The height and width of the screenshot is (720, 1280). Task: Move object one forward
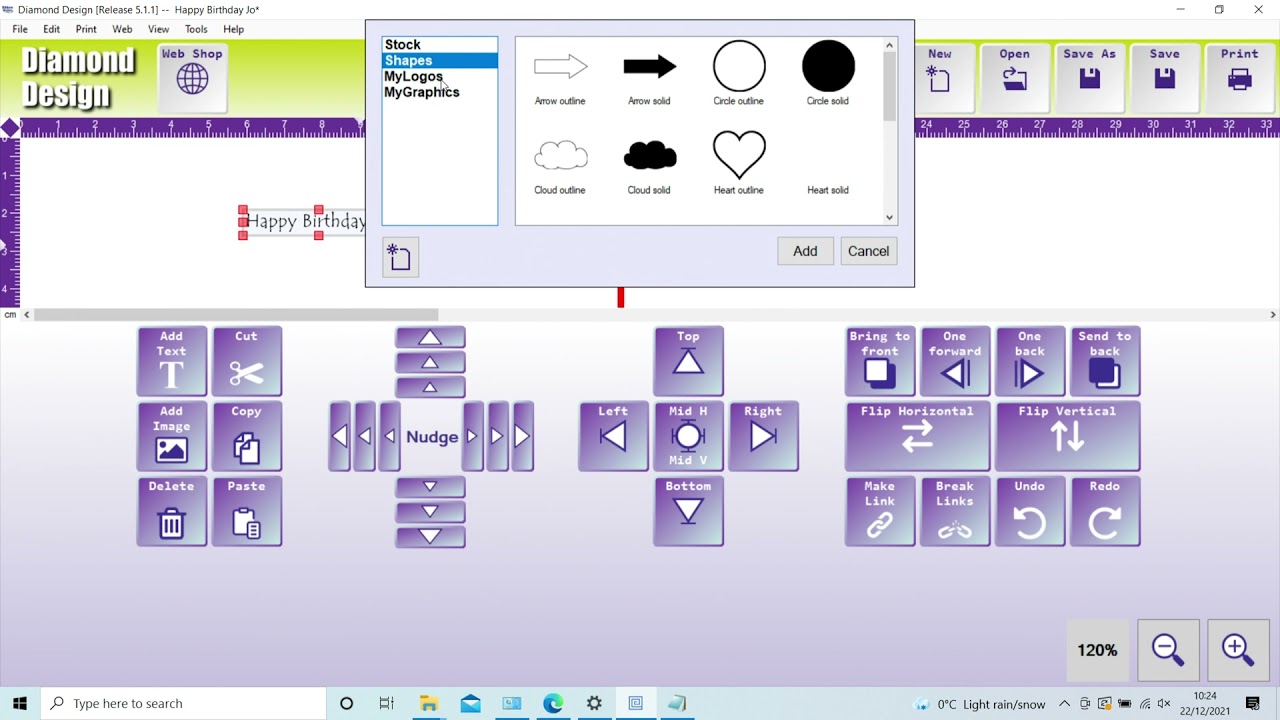click(955, 361)
